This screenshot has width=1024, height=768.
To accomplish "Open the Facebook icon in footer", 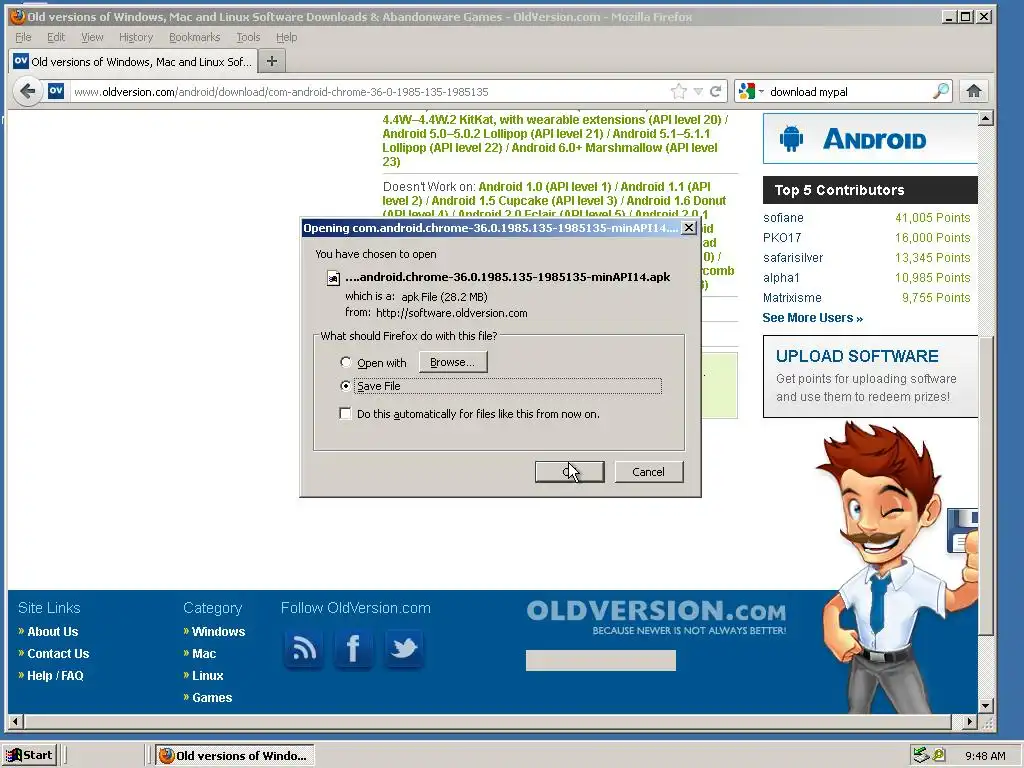I will tap(353, 648).
